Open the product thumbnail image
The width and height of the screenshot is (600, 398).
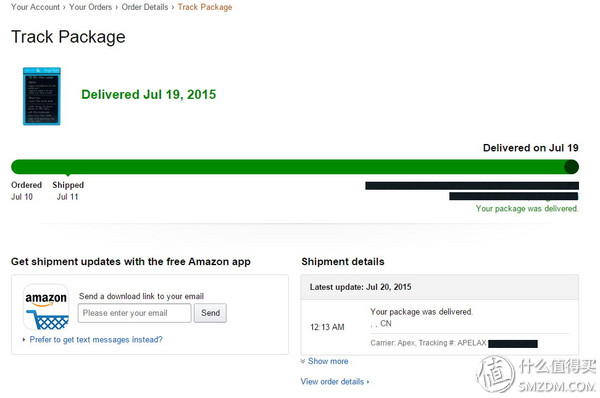pyautogui.click(x=42, y=96)
